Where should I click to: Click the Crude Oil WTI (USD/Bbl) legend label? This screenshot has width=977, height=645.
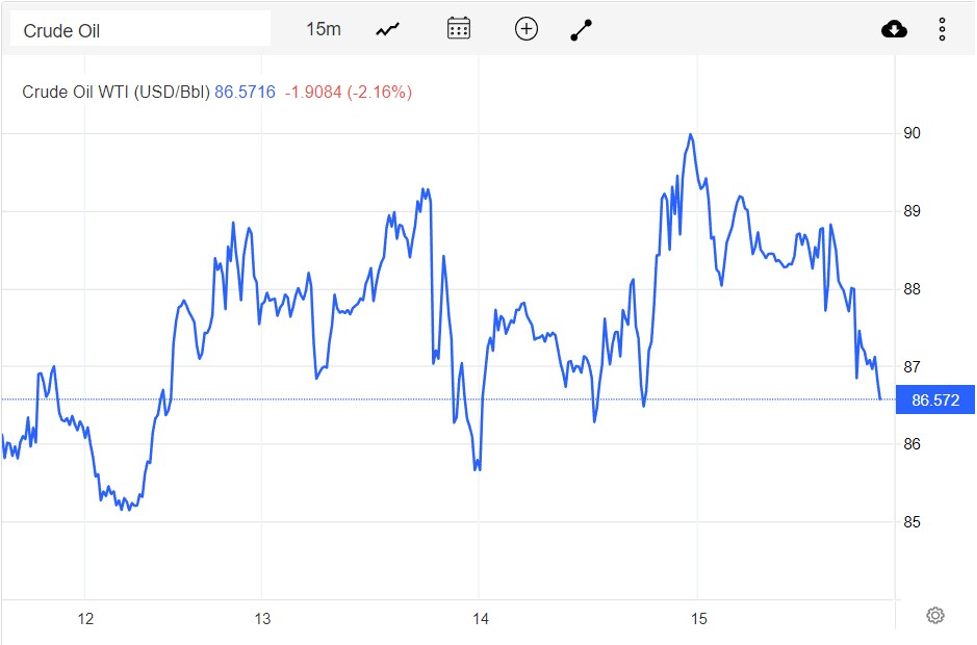(x=116, y=92)
